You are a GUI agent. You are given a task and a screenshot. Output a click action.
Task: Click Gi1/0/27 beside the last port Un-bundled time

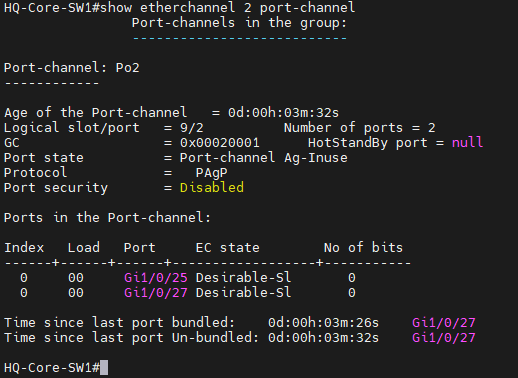tap(444, 338)
